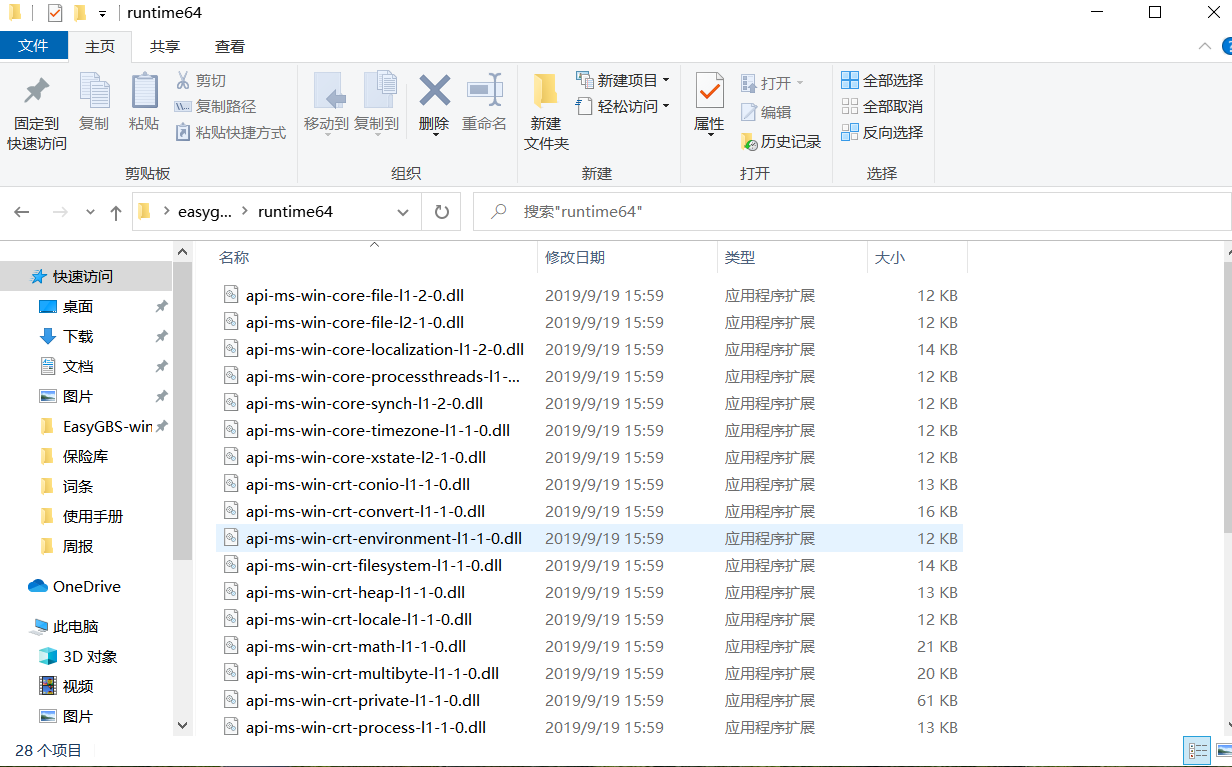1232x767 pixels.
Task: Go back with the left arrow
Action: [x=22, y=212]
